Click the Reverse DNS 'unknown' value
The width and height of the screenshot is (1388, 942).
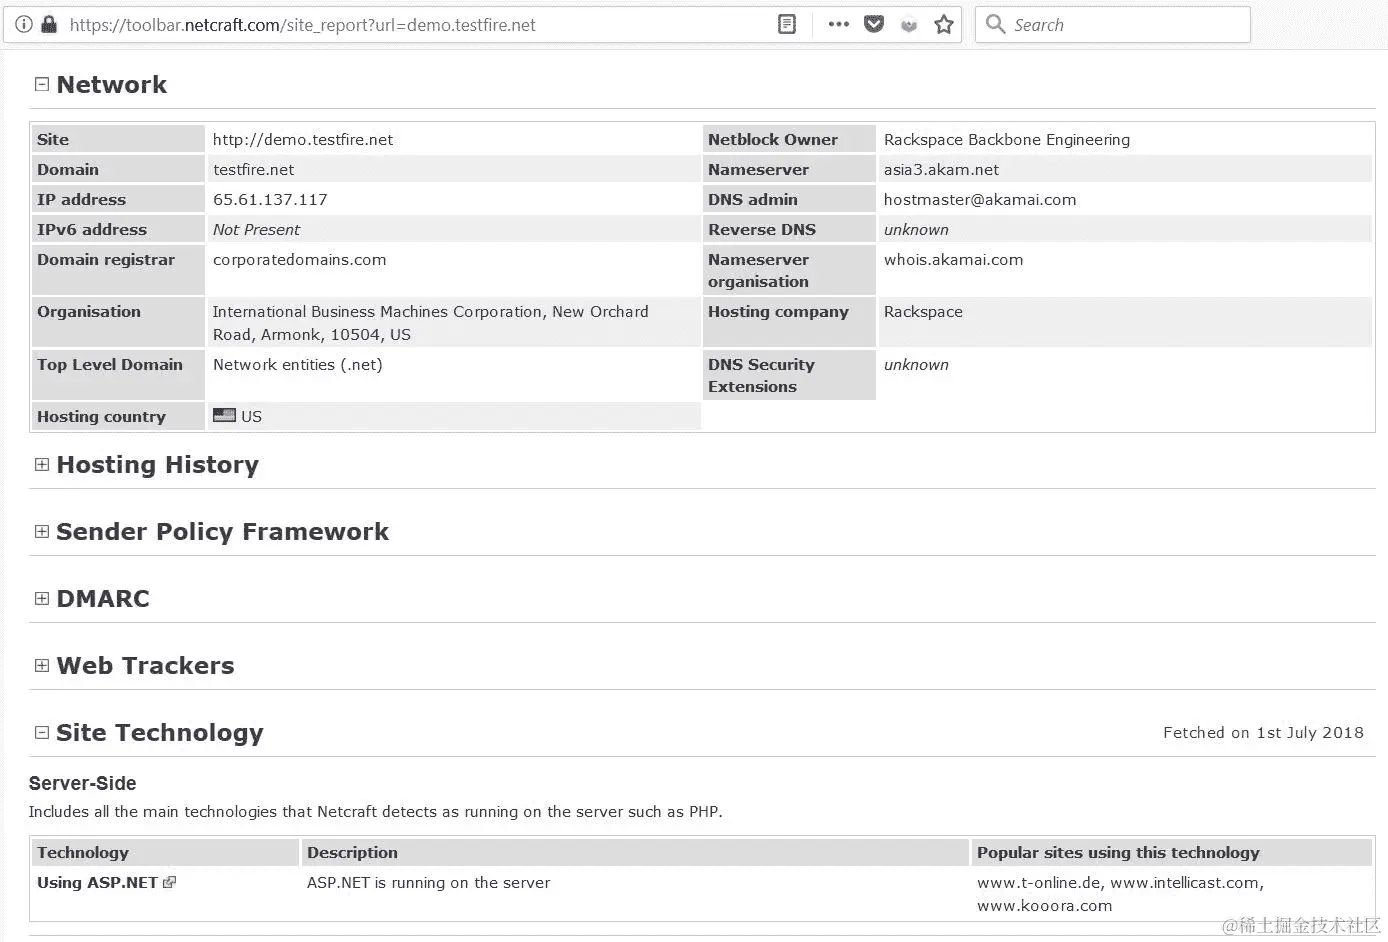click(x=916, y=229)
